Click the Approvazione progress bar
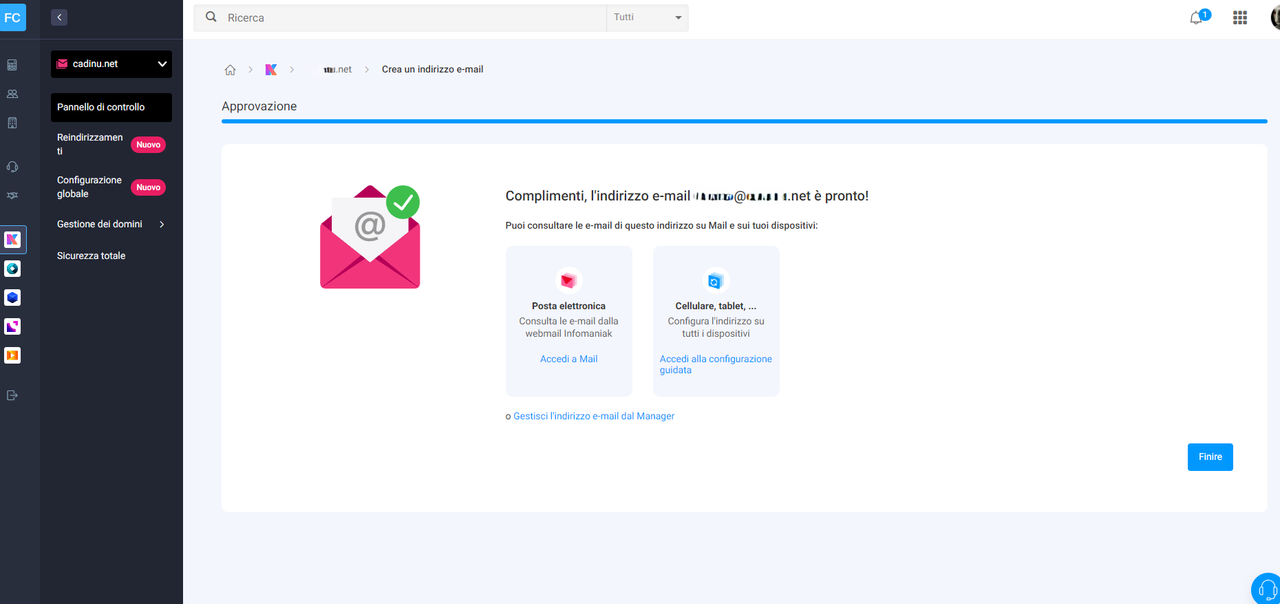Image resolution: width=1280 pixels, height=604 pixels. coord(744,121)
